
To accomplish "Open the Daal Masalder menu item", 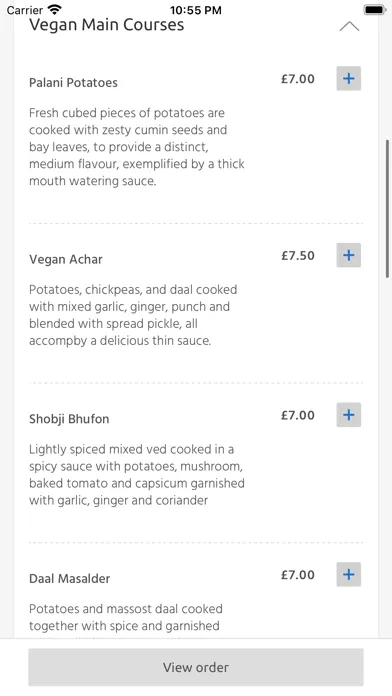I will coord(69,578).
